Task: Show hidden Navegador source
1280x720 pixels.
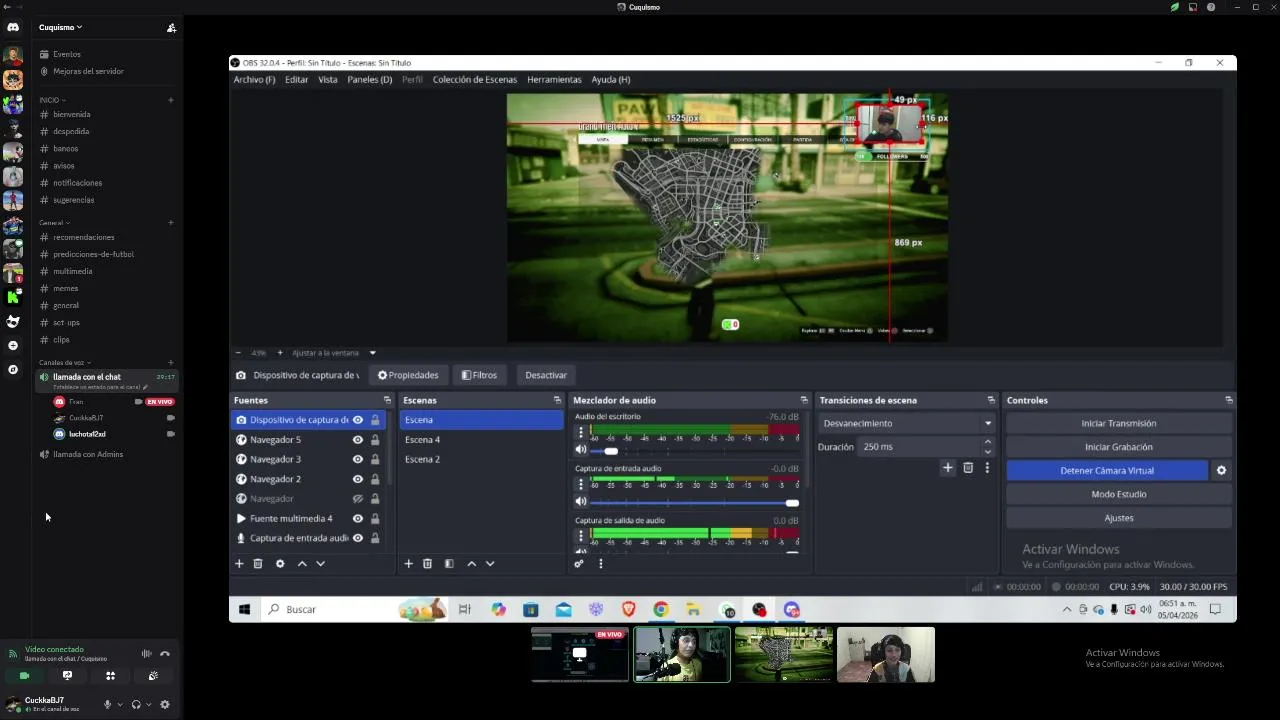Action: 357,499
